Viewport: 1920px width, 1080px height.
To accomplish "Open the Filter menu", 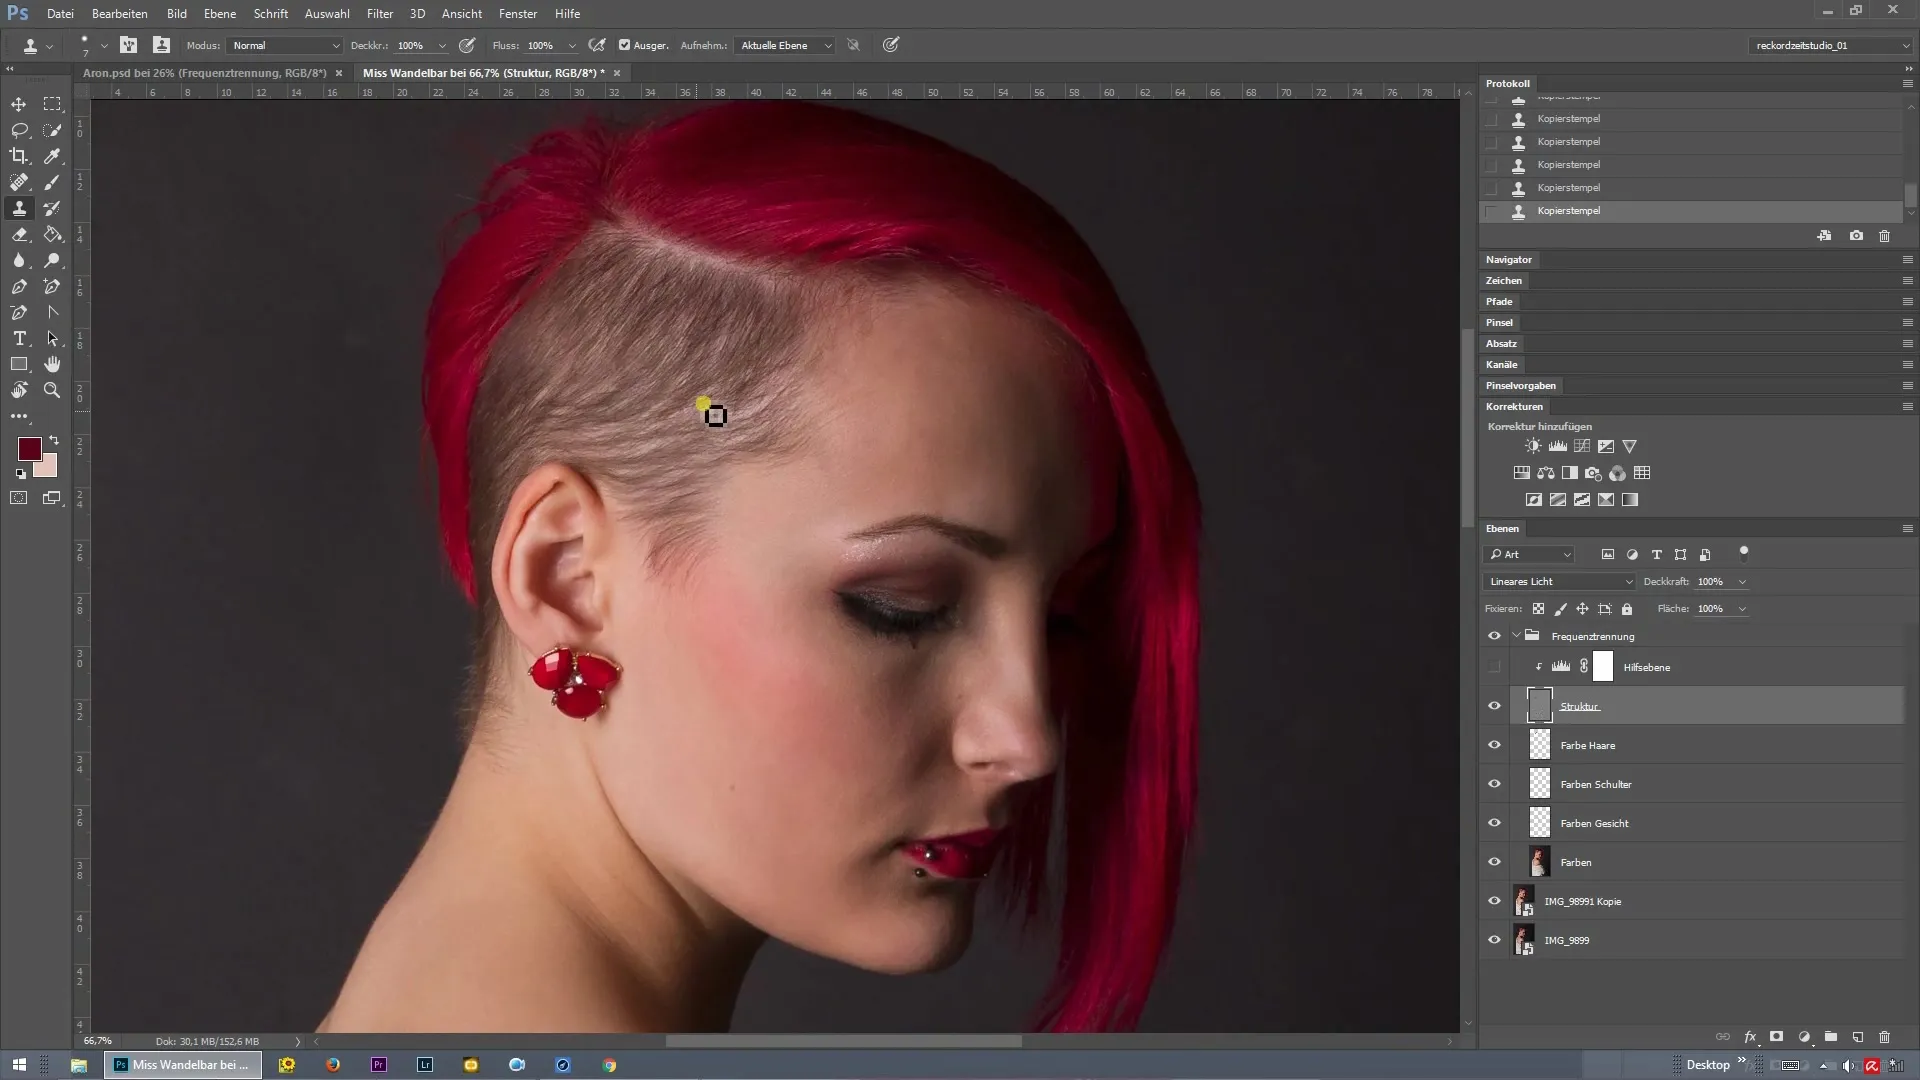I will (380, 14).
